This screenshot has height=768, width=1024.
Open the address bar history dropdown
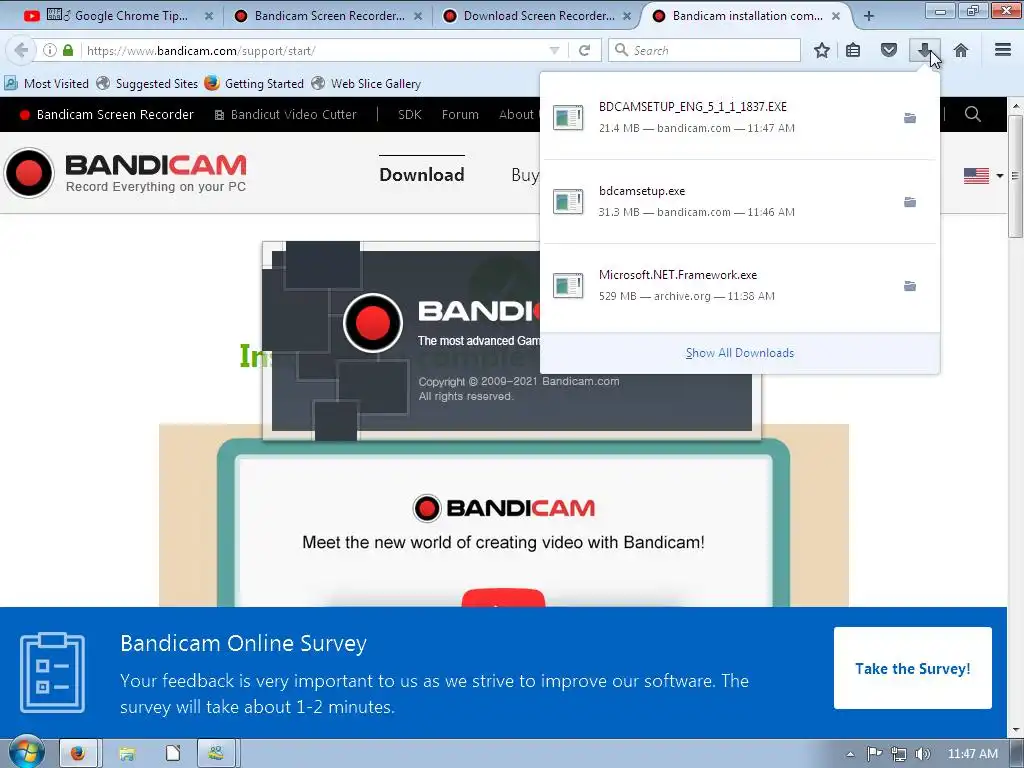click(x=554, y=50)
